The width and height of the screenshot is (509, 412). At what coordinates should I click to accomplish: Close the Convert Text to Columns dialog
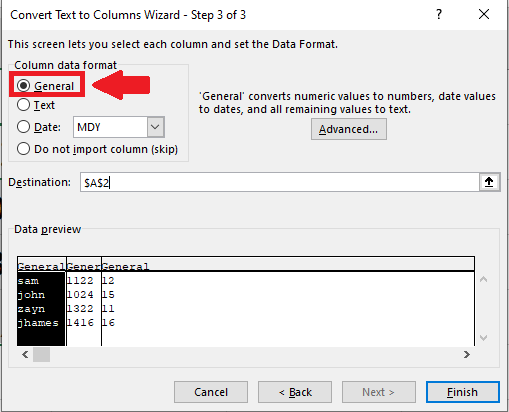(484, 14)
